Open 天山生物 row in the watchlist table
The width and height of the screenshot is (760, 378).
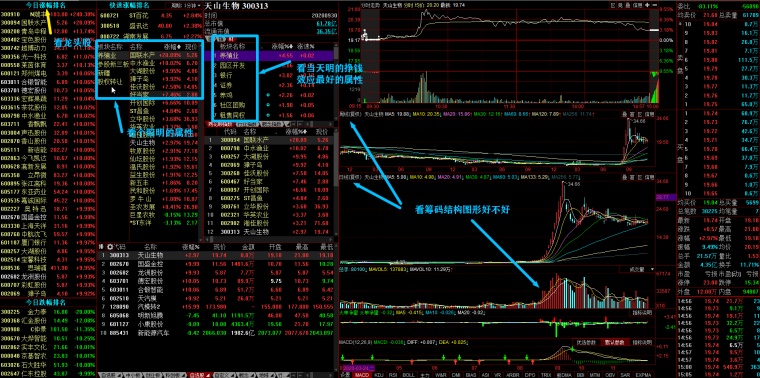tap(216, 255)
